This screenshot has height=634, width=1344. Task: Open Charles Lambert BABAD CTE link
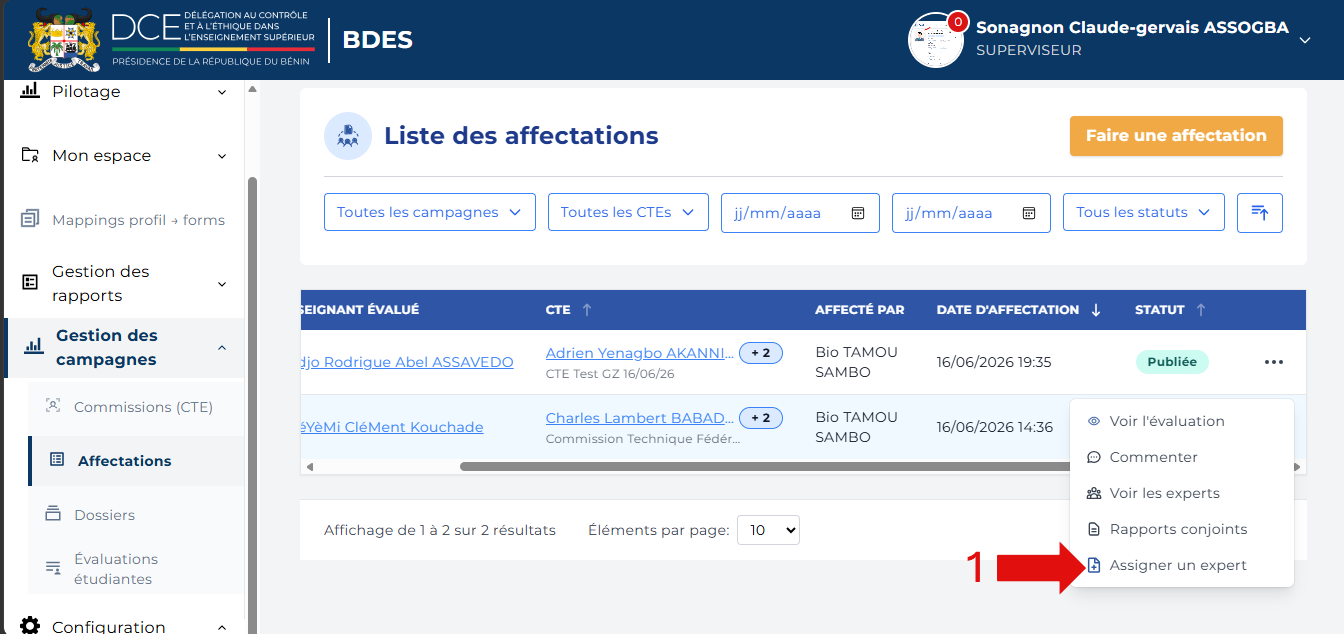click(640, 418)
